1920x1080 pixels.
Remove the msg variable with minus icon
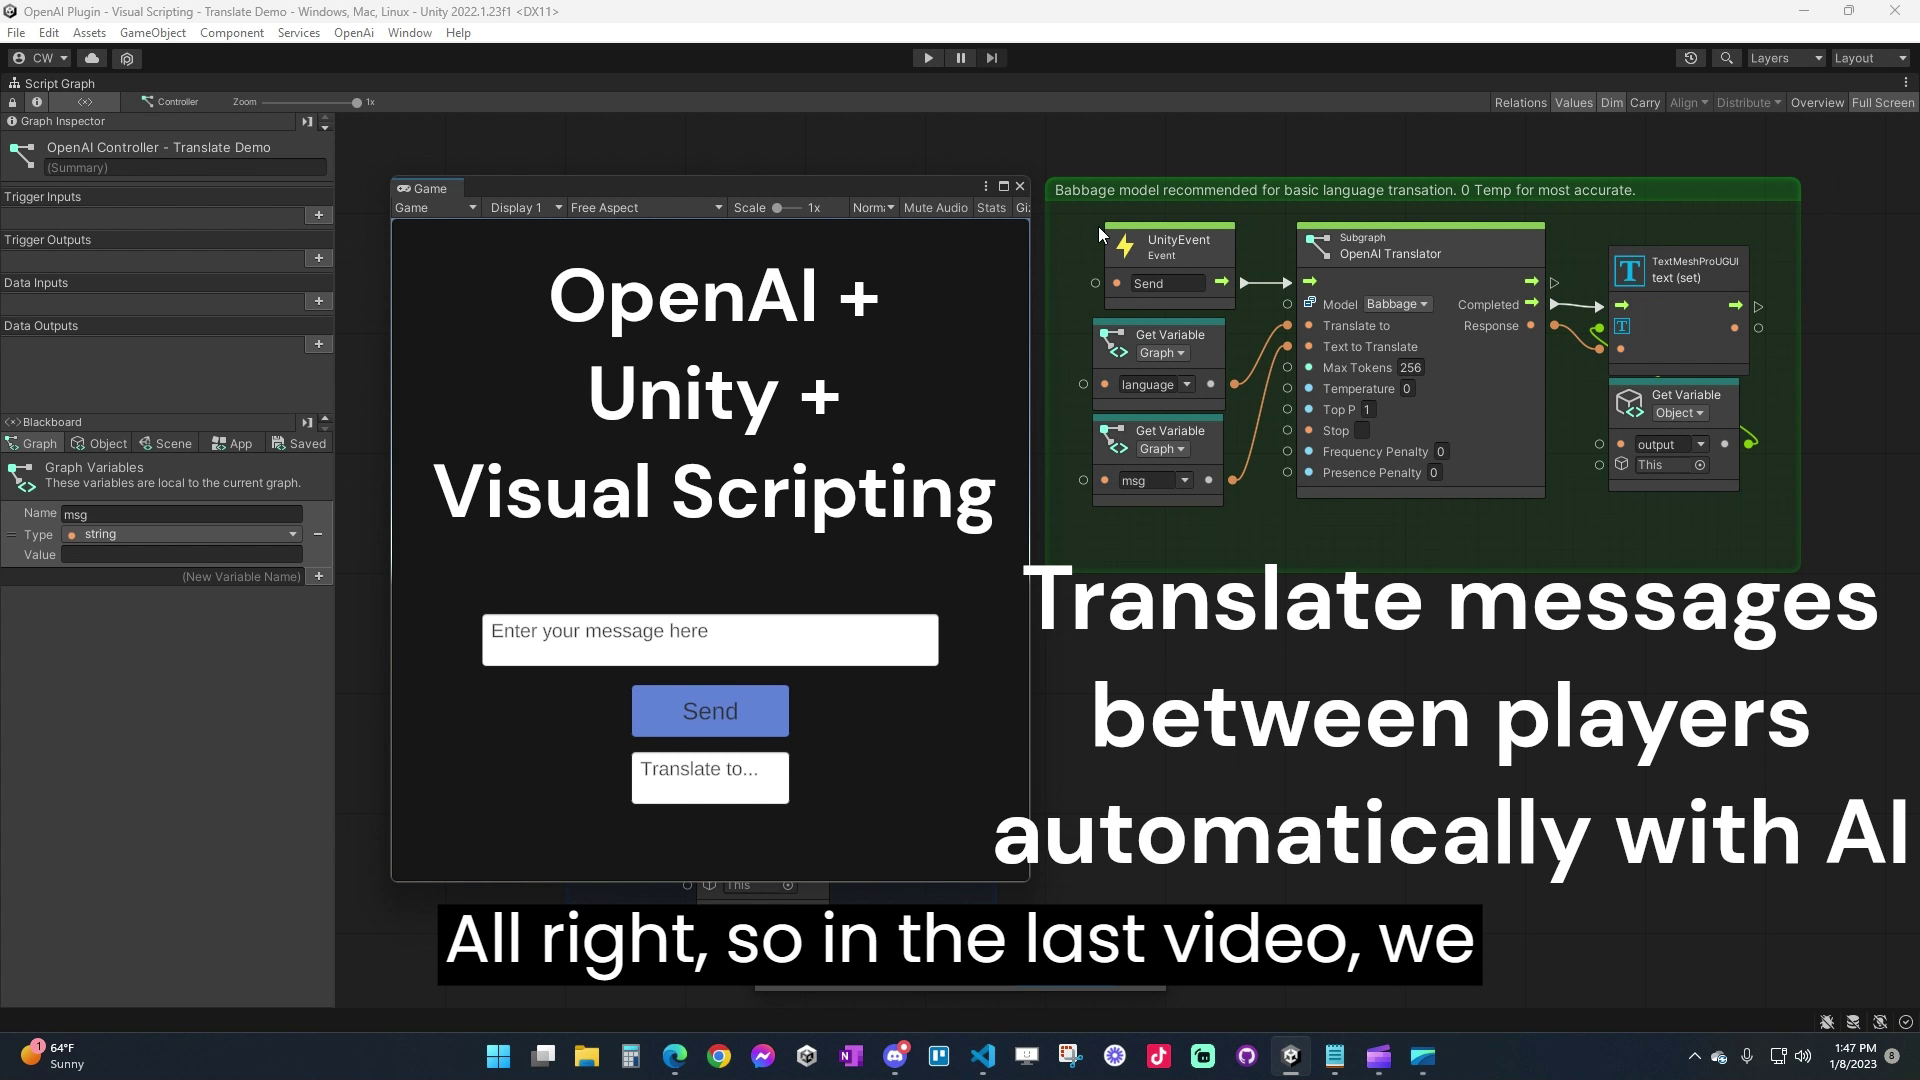tap(318, 534)
